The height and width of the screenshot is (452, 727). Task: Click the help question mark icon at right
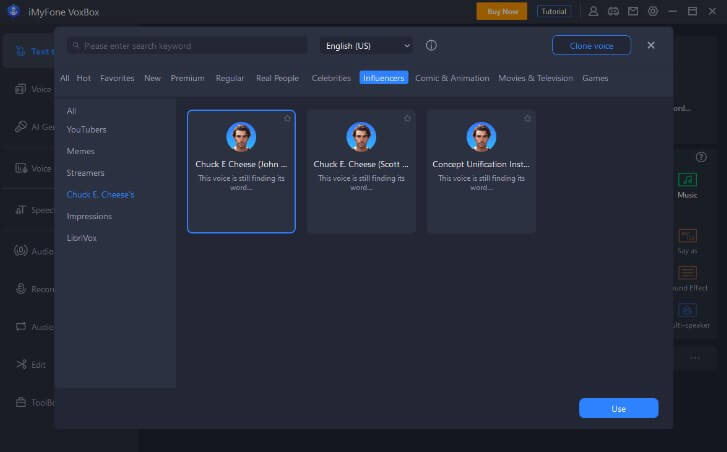[x=701, y=157]
